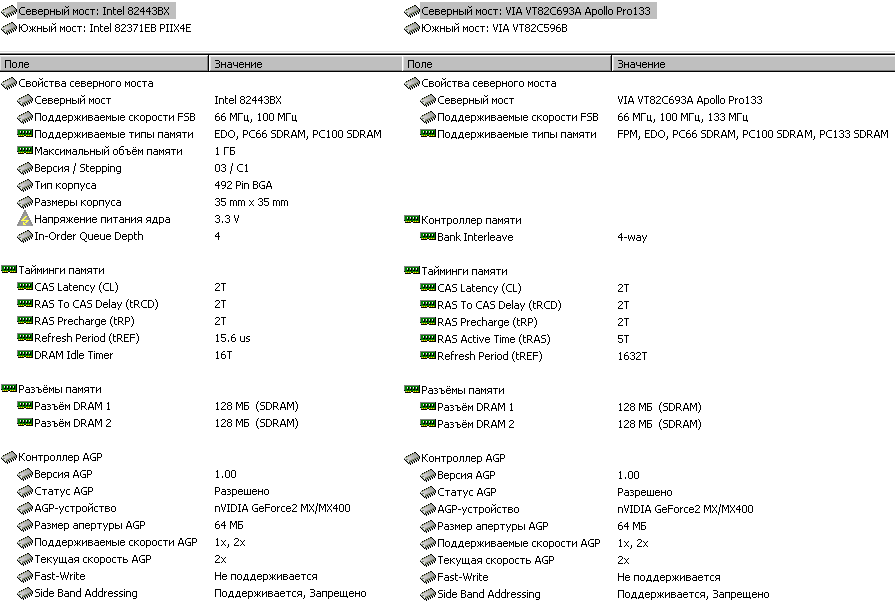Click the Значение column header on the right table
This screenshot has width=895, height=606.
click(x=750, y=63)
